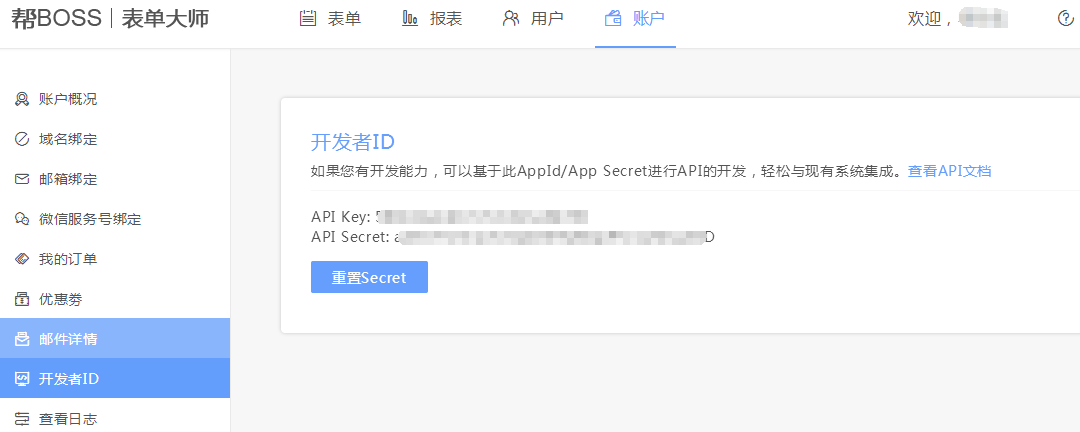Click the view log icon
Screen dimensions: 1080x432
[x=22, y=418]
